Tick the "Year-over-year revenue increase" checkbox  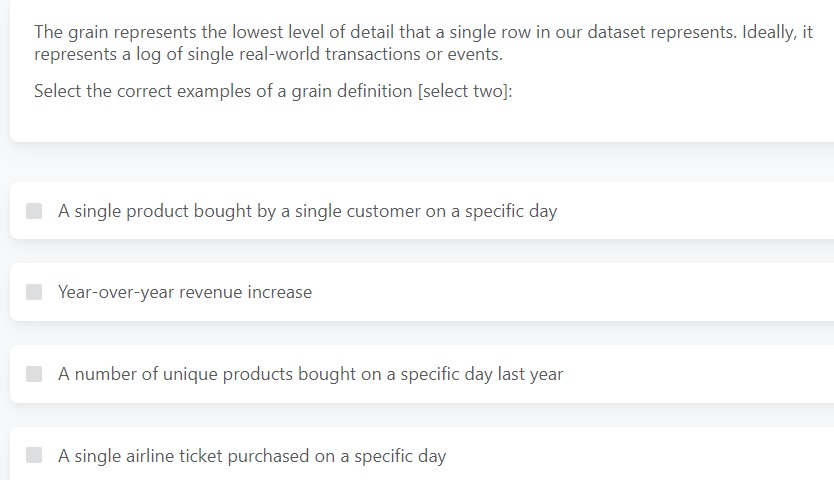point(34,292)
